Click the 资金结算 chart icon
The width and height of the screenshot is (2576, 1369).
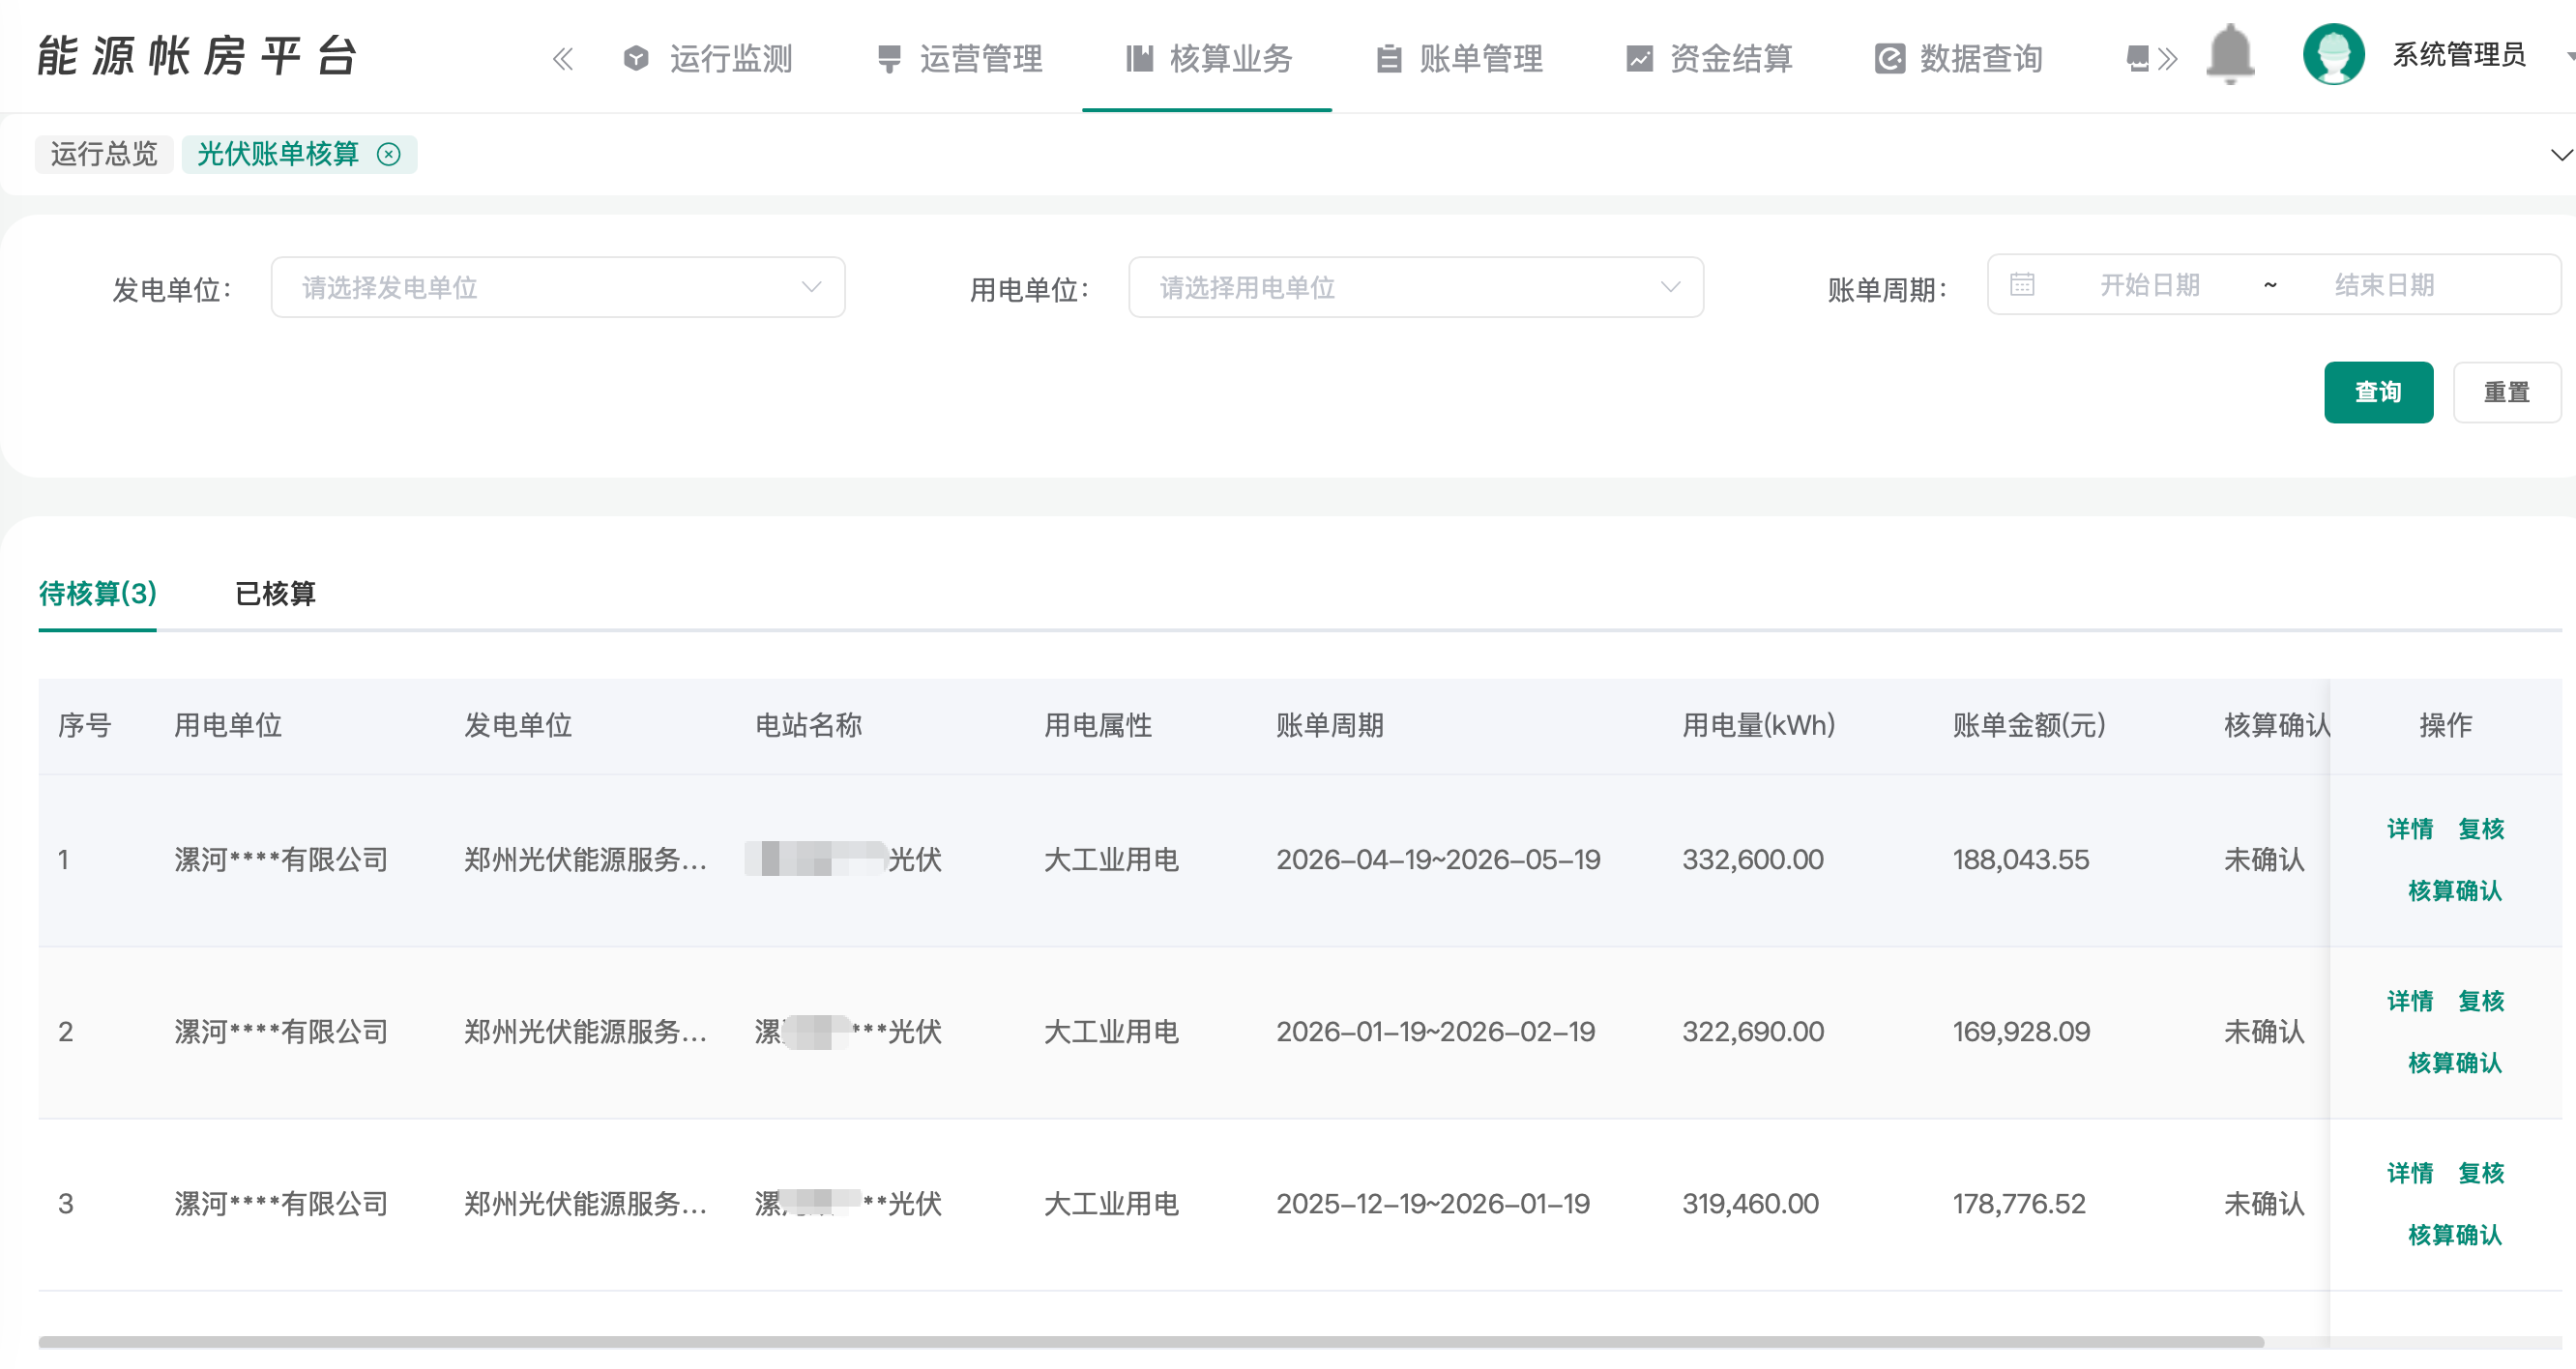[1639, 59]
